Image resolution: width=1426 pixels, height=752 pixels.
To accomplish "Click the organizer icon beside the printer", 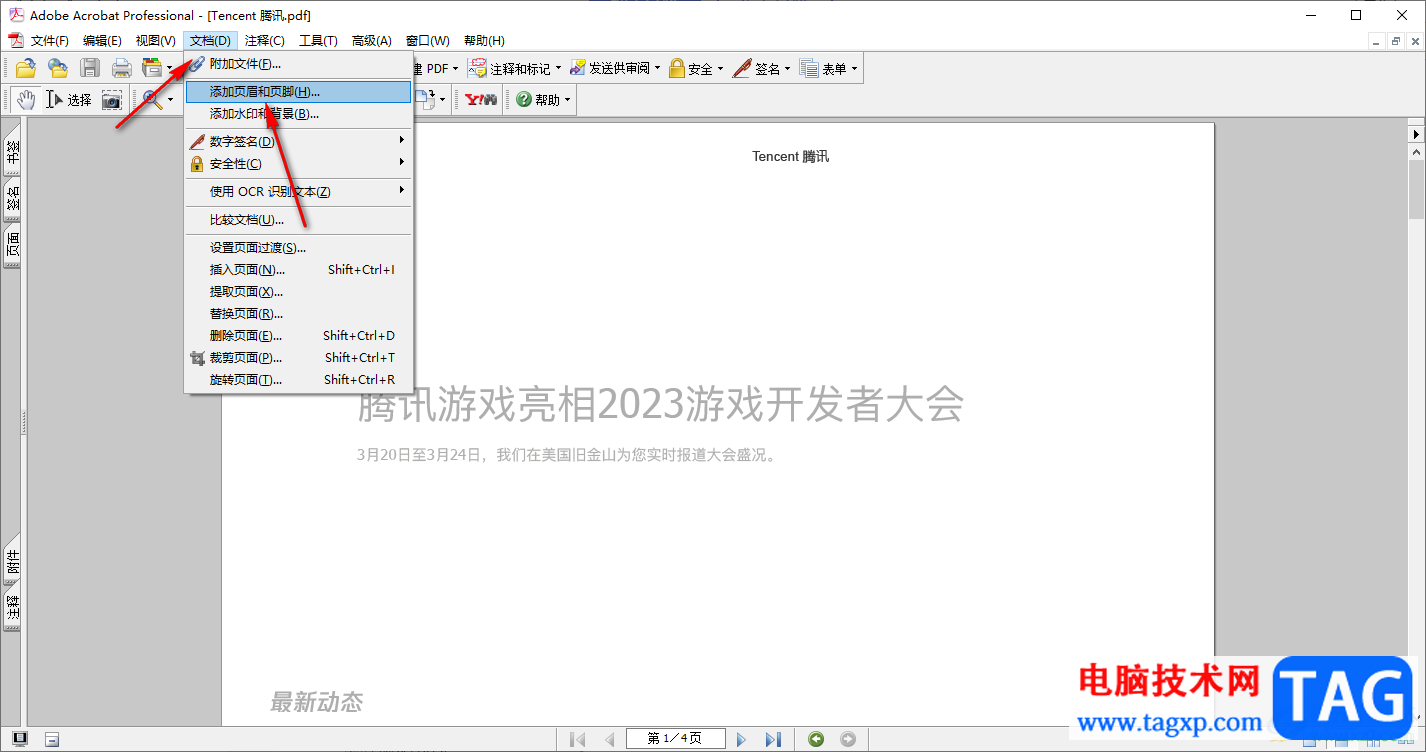I will [x=152, y=68].
